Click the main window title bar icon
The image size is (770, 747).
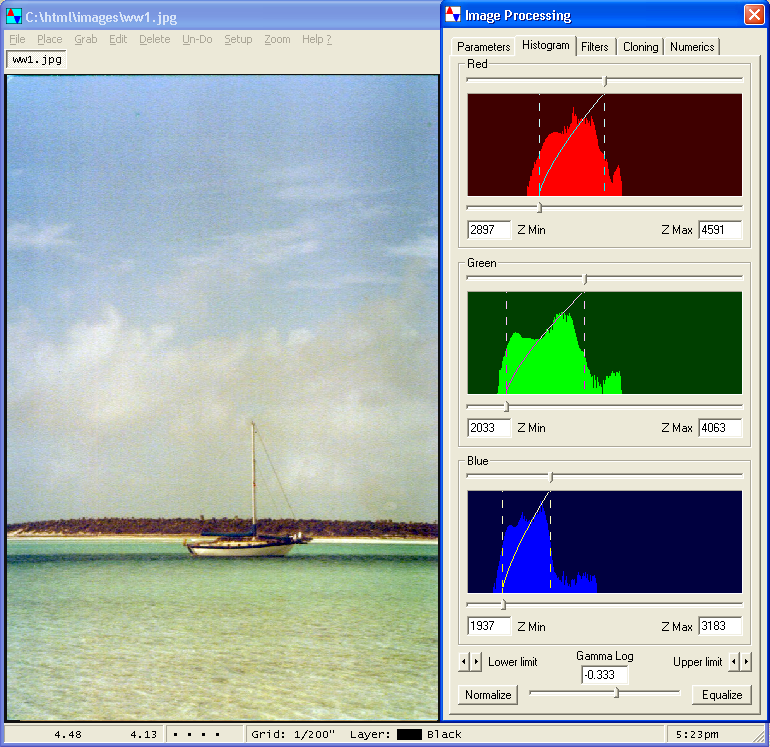click(14, 15)
